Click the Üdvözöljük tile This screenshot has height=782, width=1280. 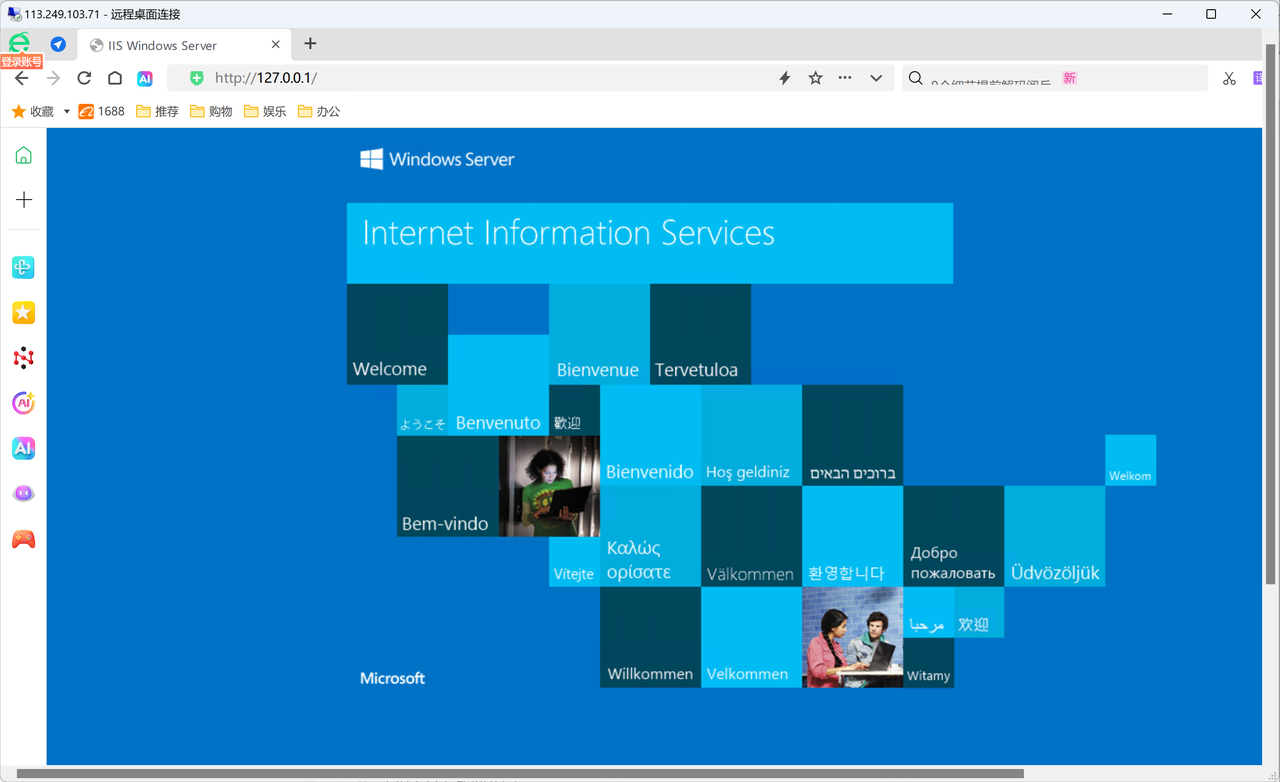pos(1054,537)
